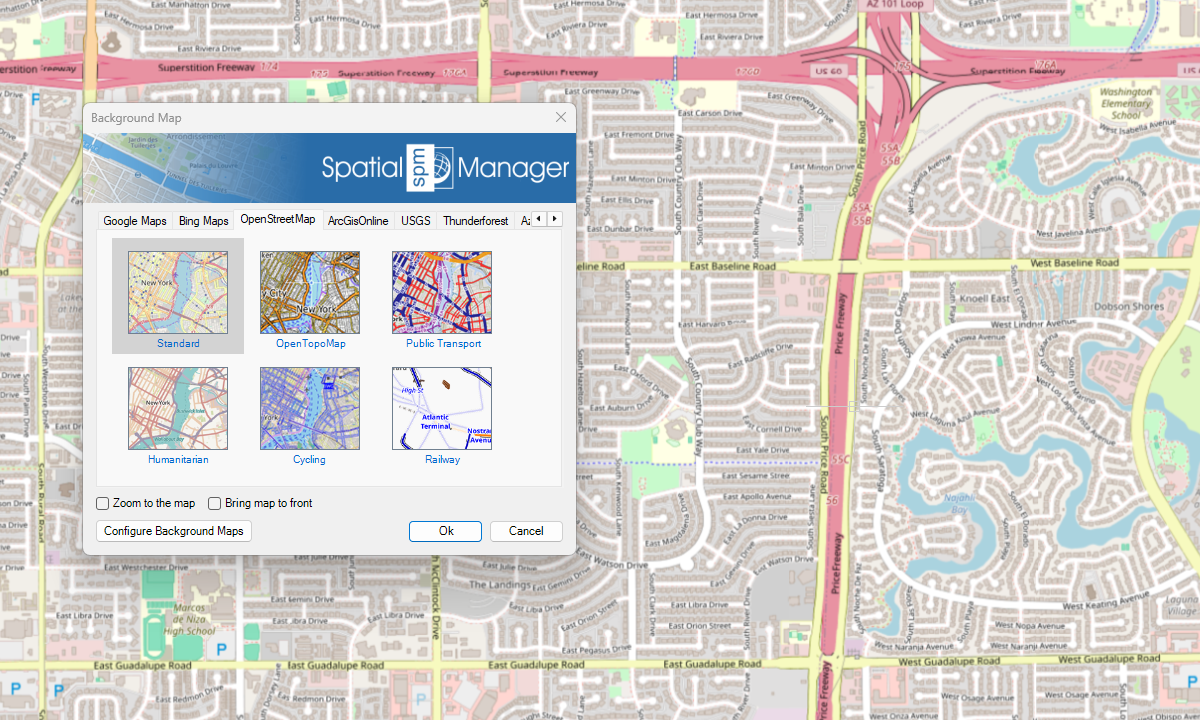Click the Standard label link

(x=178, y=343)
